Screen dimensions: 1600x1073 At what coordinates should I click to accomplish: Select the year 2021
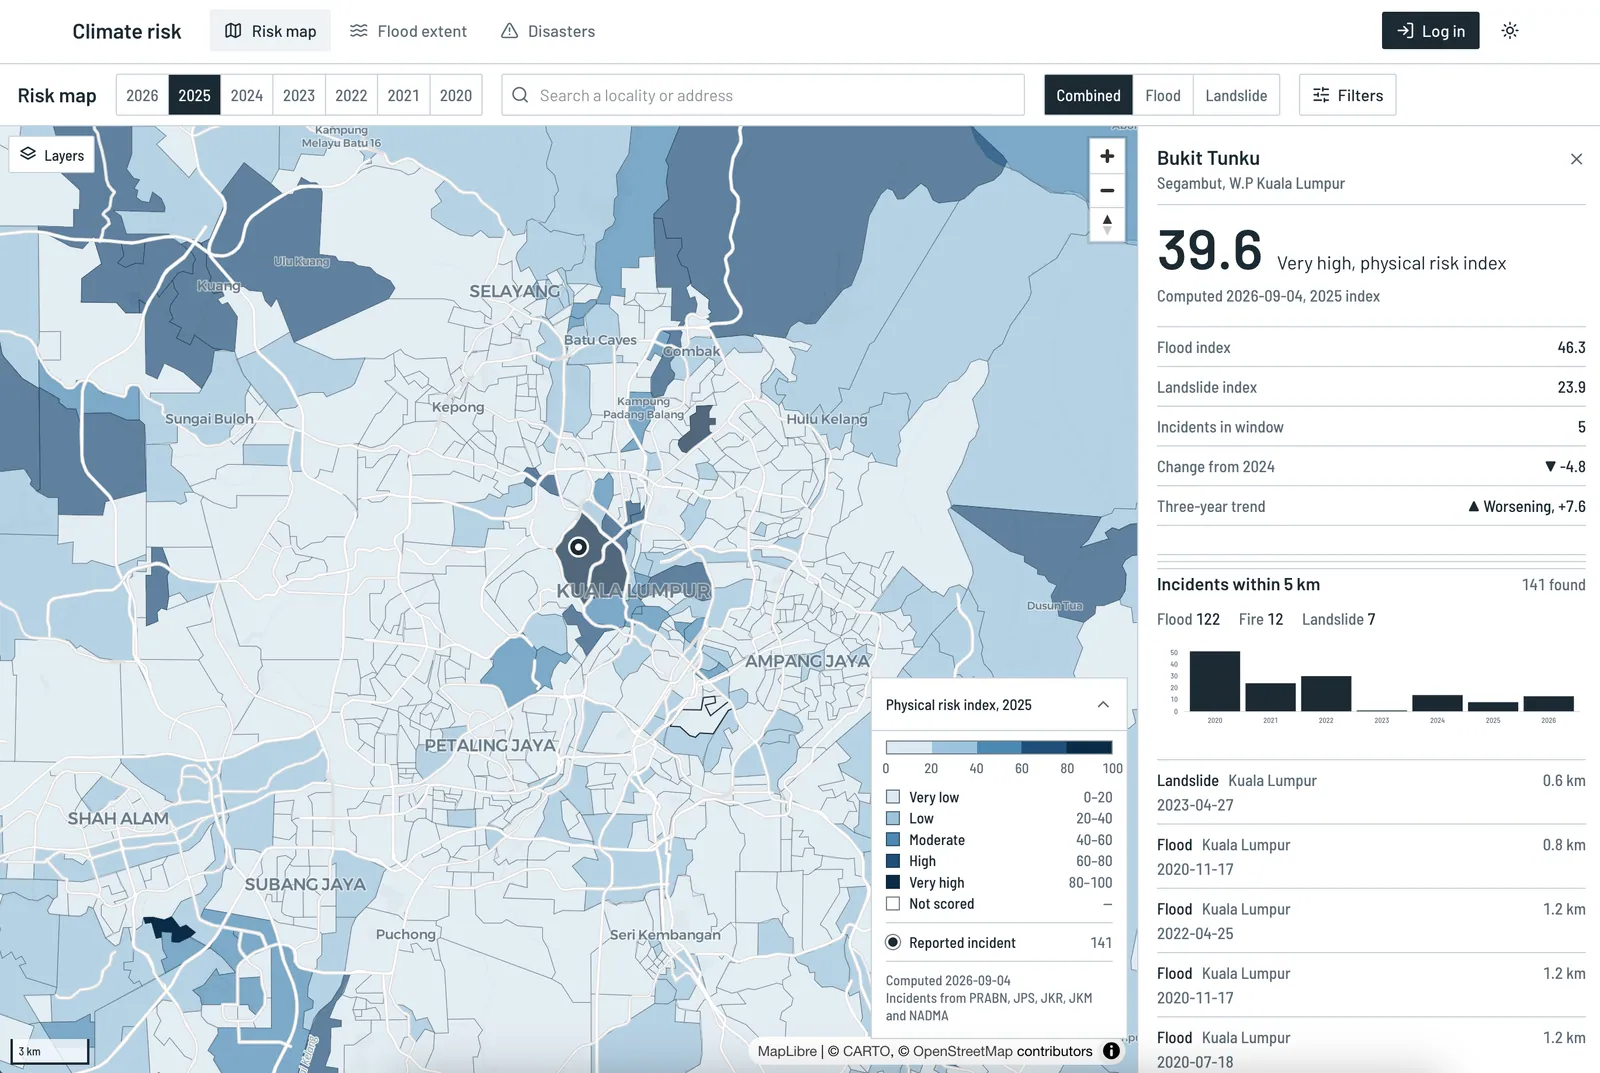coord(404,95)
